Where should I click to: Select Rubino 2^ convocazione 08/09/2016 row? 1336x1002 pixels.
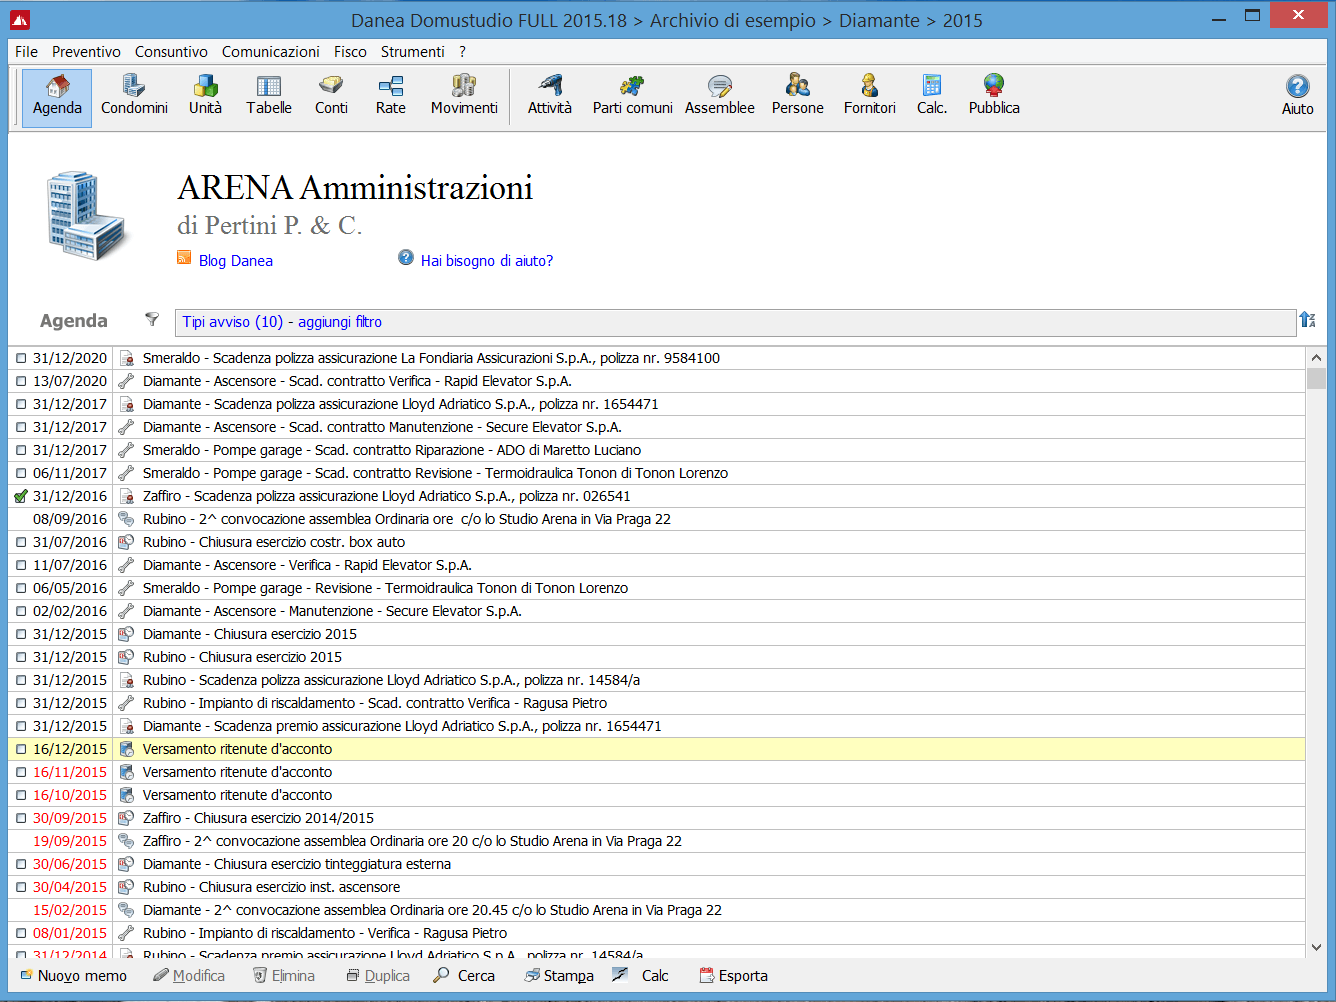point(656,519)
